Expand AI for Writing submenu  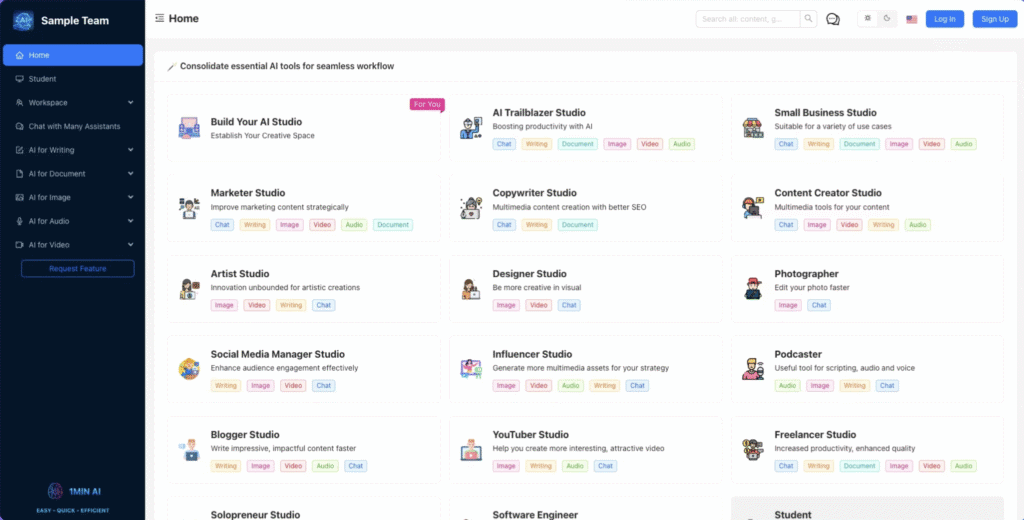point(130,150)
